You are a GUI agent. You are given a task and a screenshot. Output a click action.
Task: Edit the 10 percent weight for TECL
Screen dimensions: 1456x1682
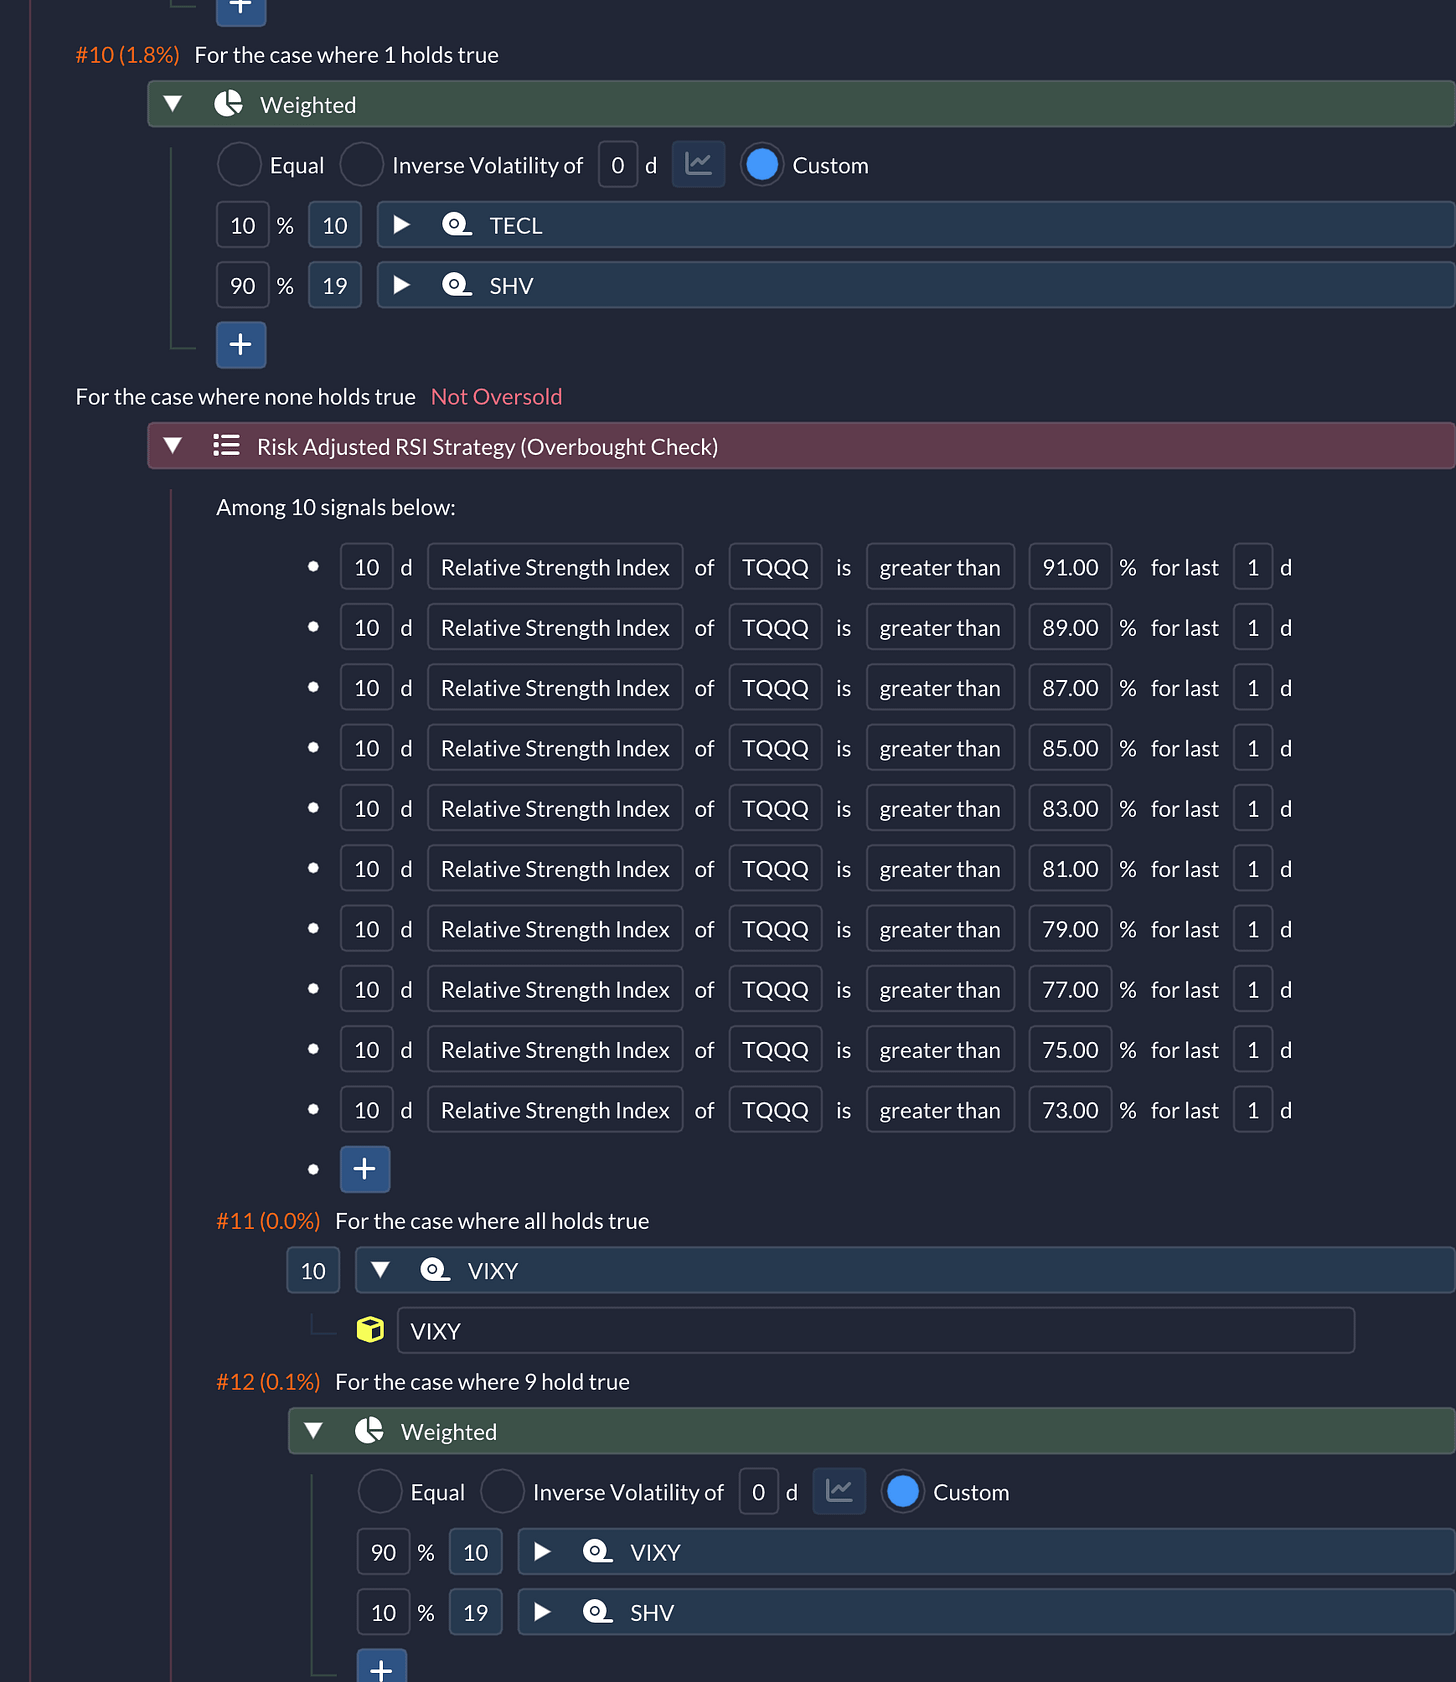click(243, 225)
